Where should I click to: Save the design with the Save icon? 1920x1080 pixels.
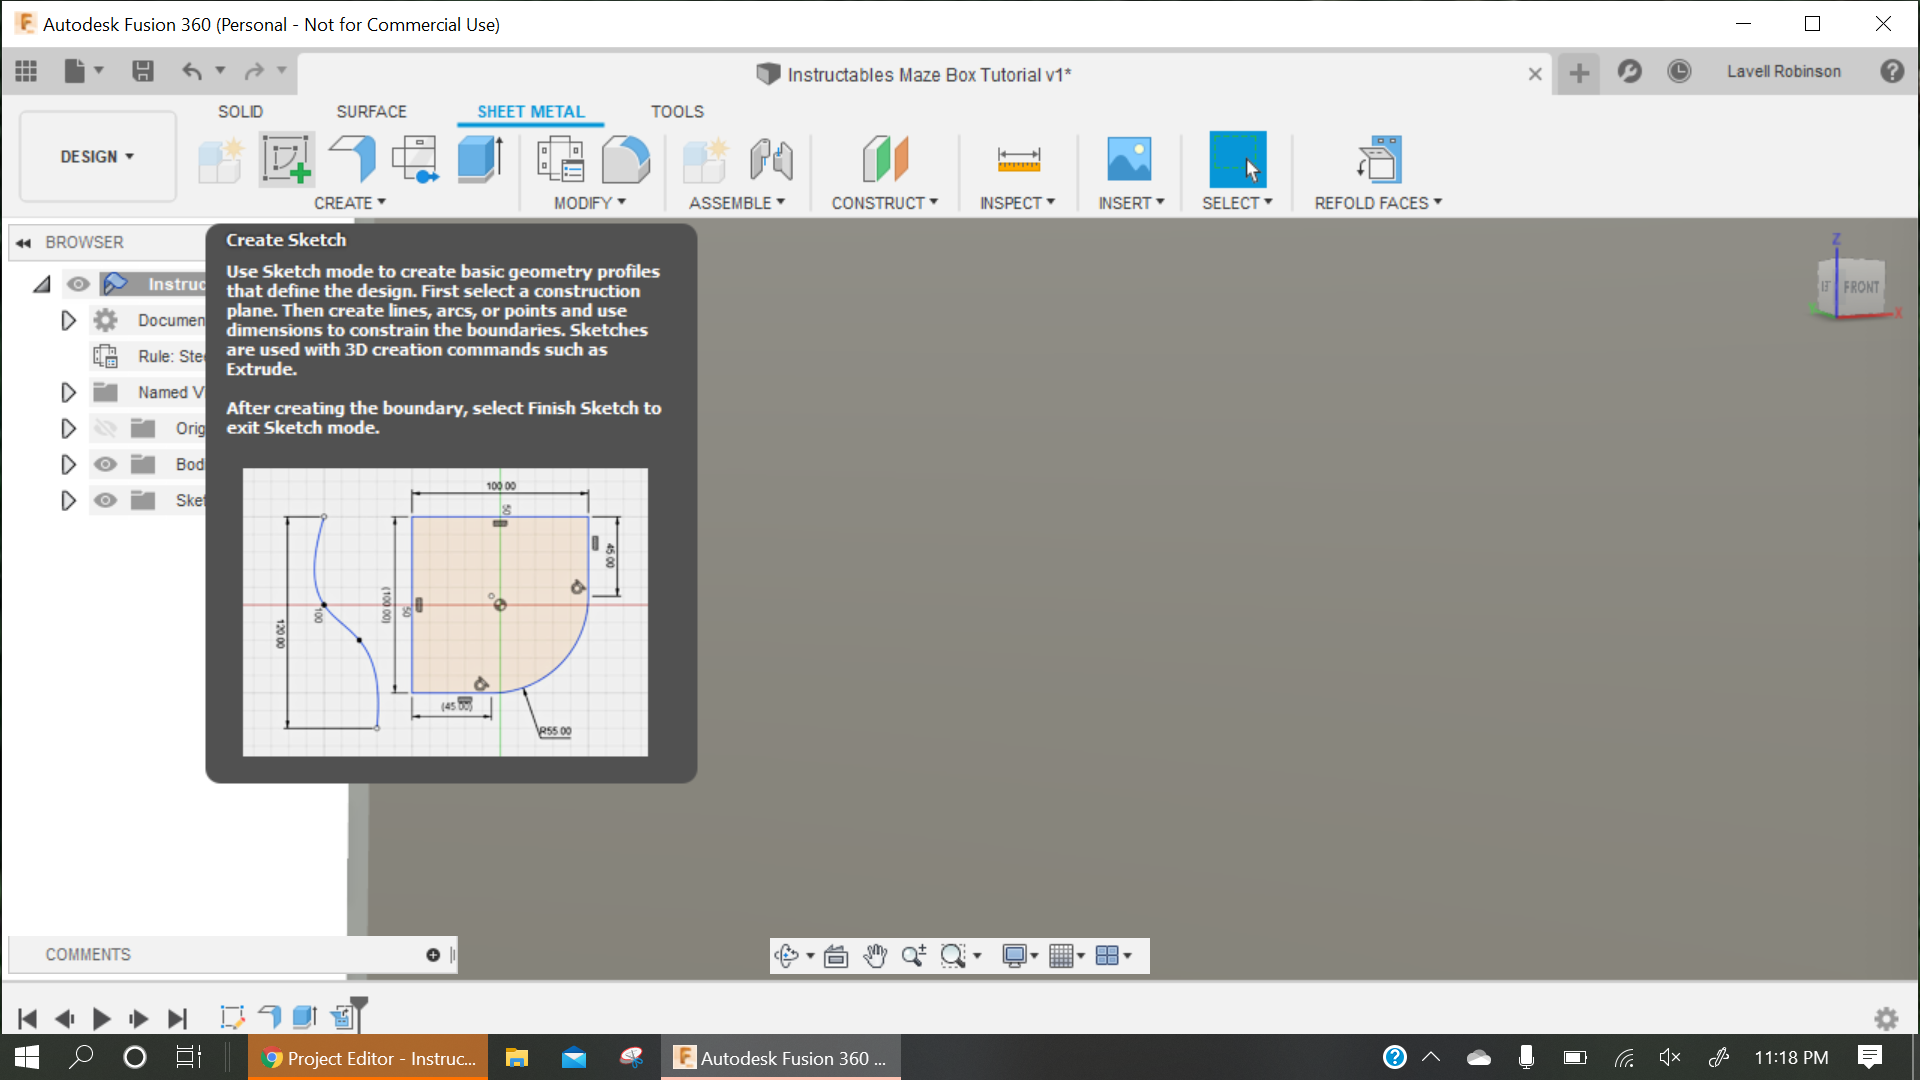(143, 71)
